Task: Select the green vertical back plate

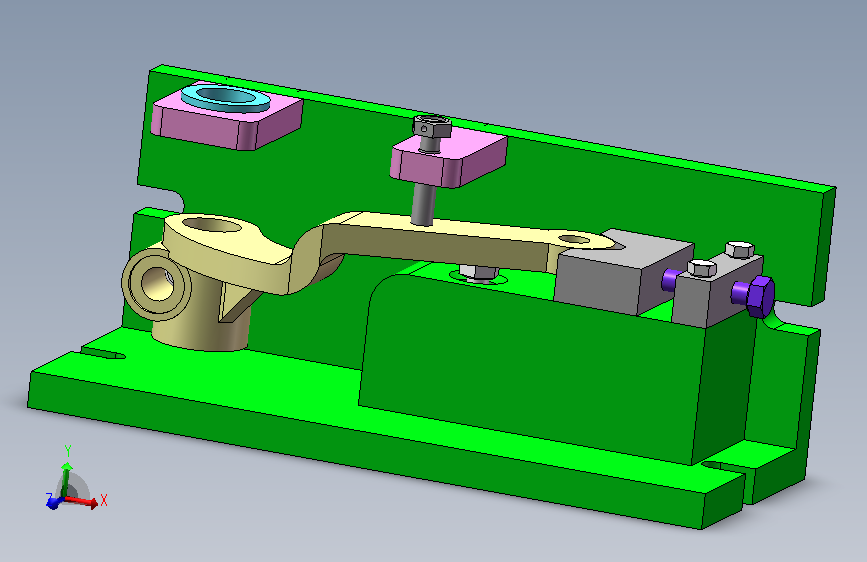Action: (553, 183)
